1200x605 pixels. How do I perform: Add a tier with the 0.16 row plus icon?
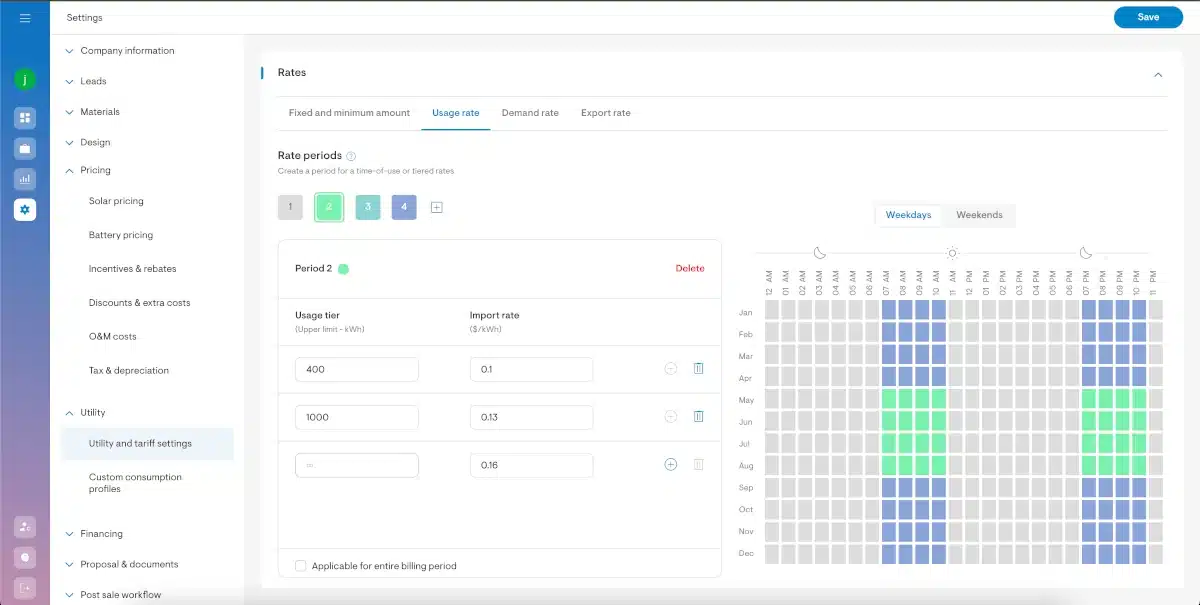coord(670,465)
